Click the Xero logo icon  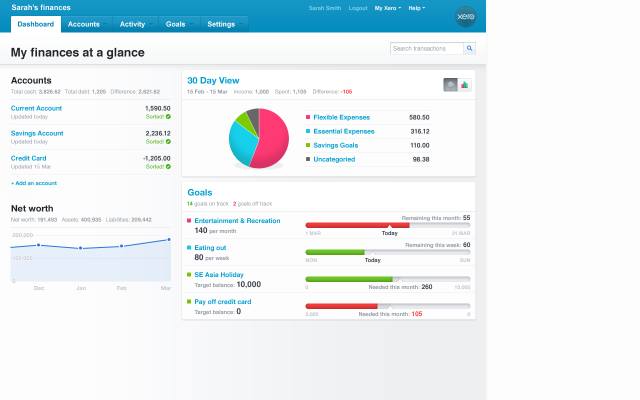[464, 17]
